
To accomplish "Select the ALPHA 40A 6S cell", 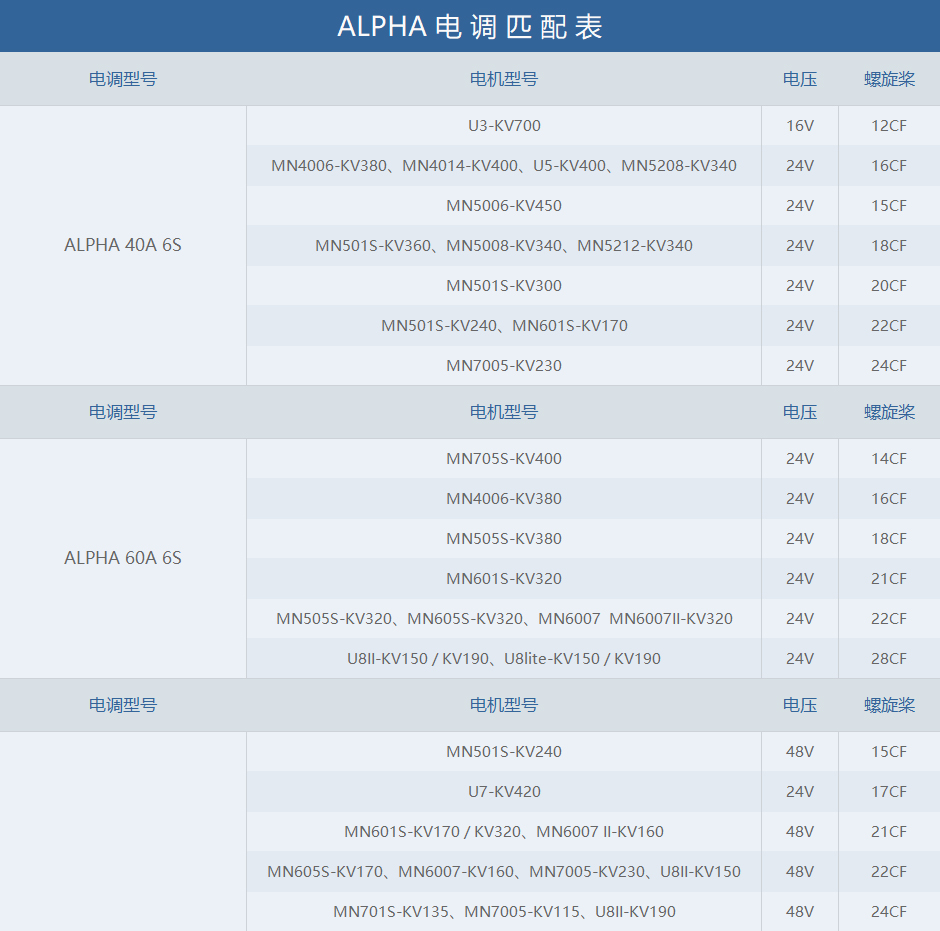I will tap(123, 245).
